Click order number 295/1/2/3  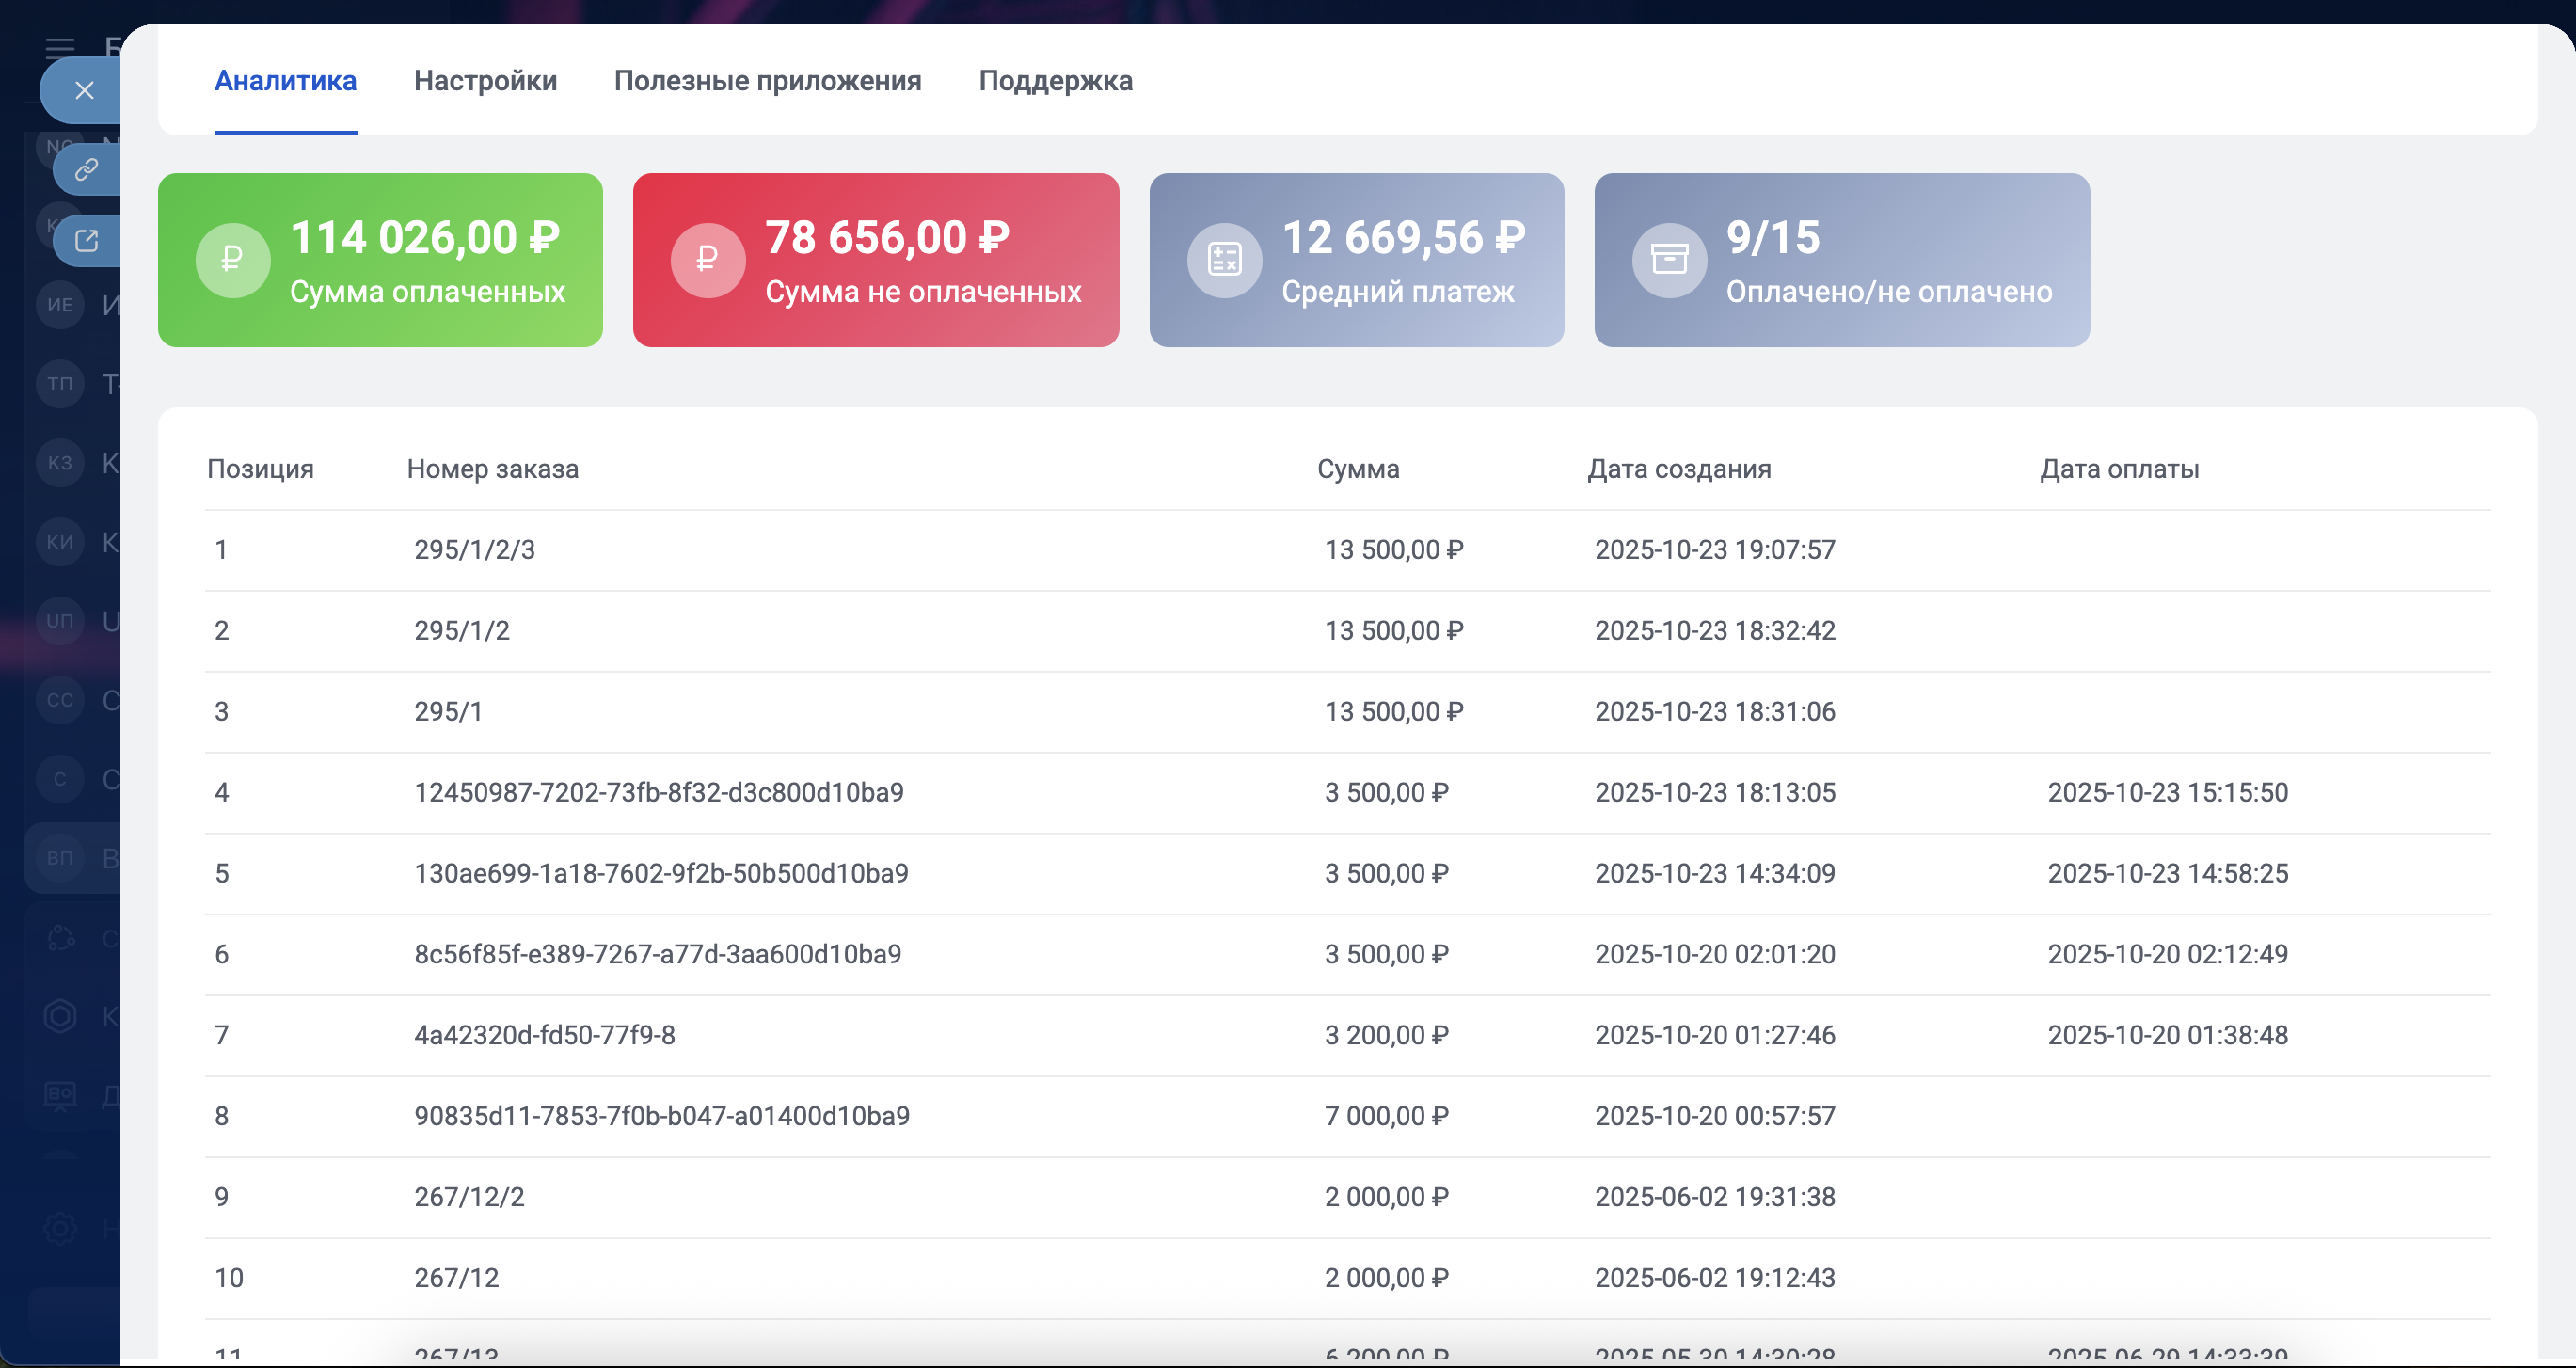click(x=474, y=550)
